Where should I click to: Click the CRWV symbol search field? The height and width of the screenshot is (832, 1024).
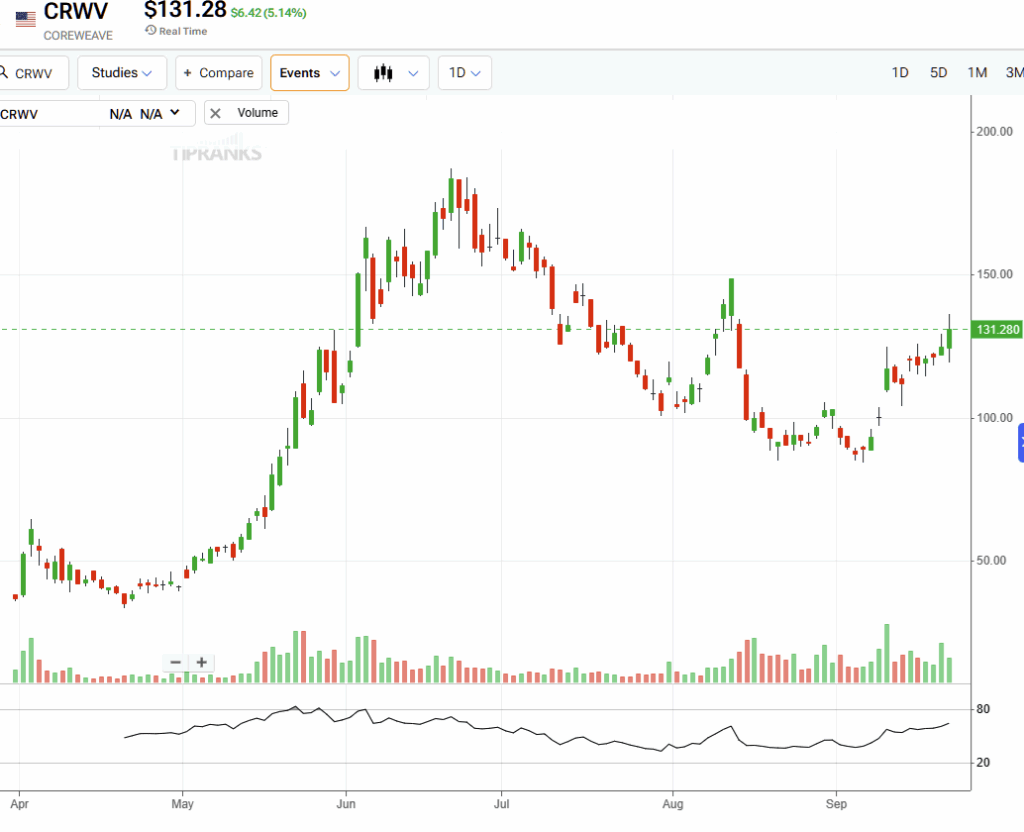(33, 72)
